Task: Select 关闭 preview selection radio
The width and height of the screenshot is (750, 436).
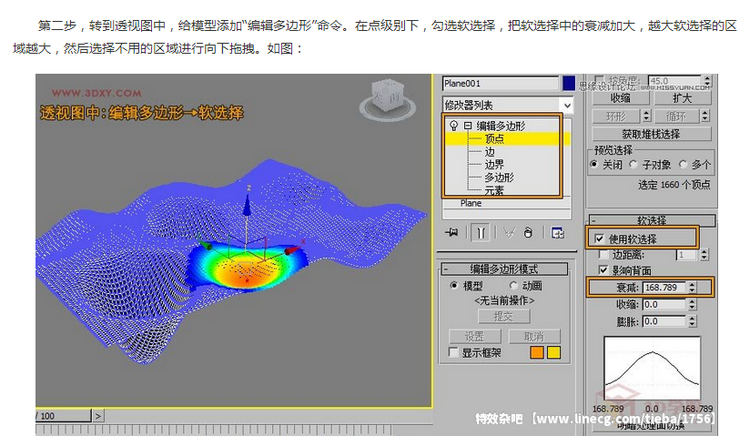Action: click(594, 164)
